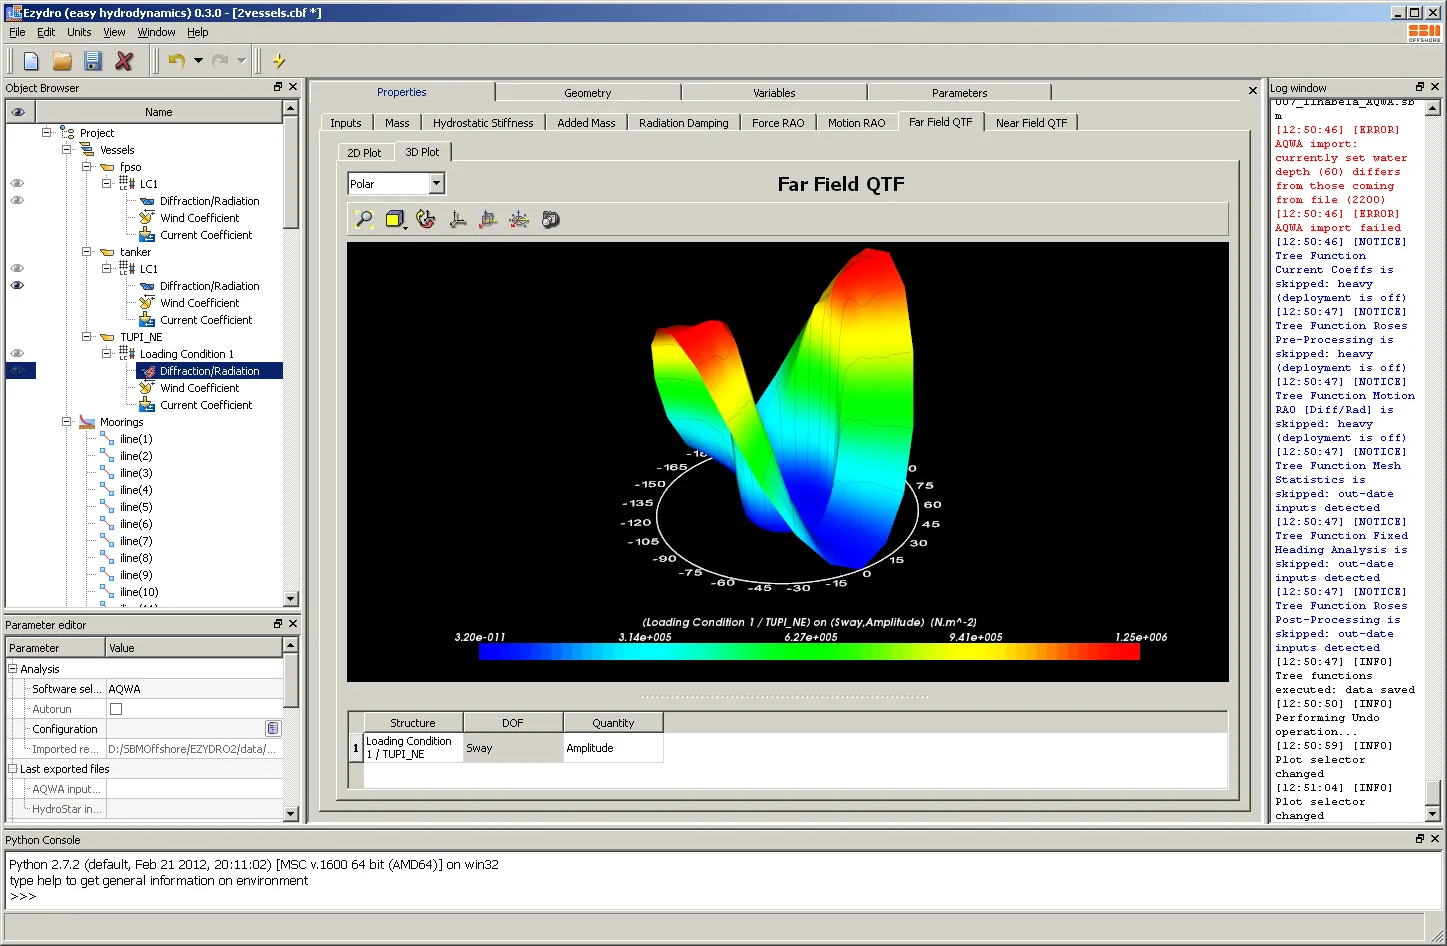Image resolution: width=1447 pixels, height=946 pixels.
Task: Click the red X delete toolbar icon
Action: point(124,61)
